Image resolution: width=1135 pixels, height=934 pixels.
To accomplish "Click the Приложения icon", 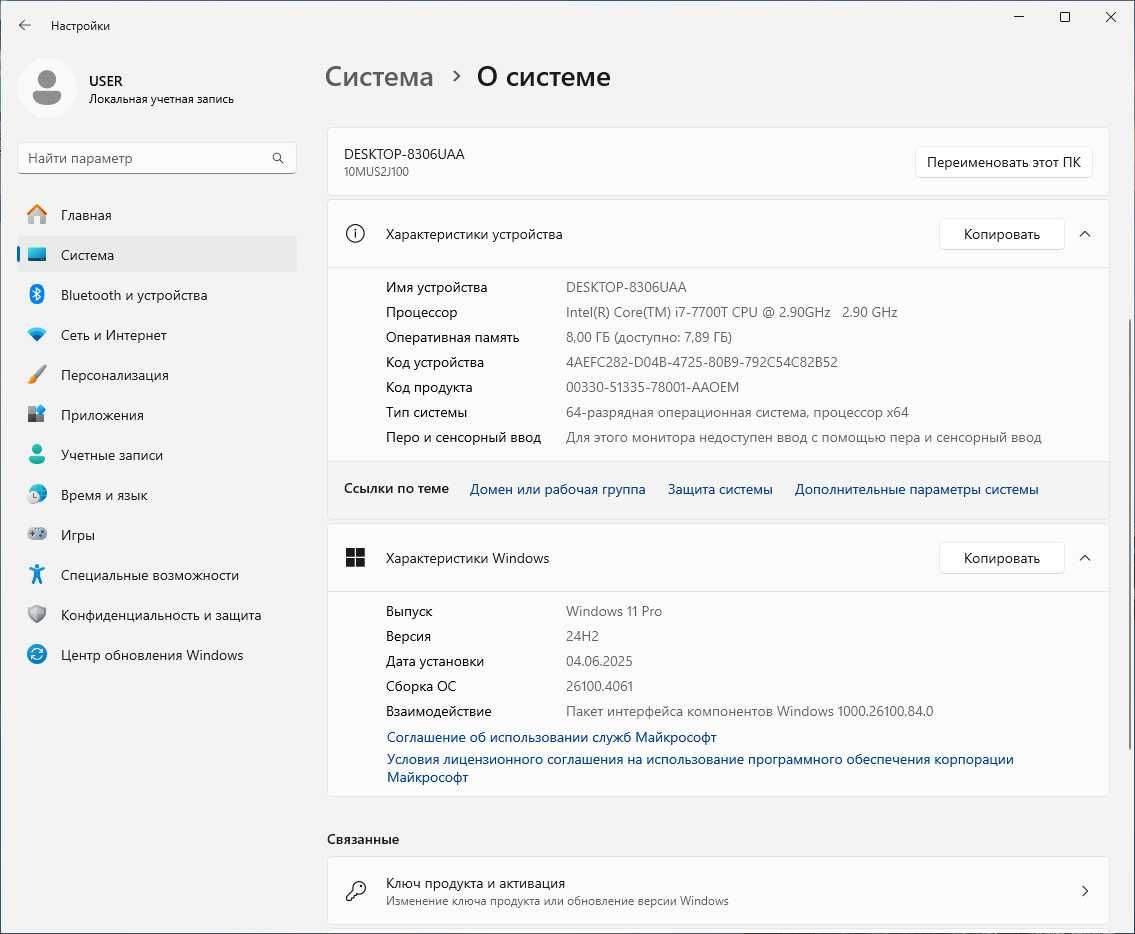I will (x=37, y=414).
